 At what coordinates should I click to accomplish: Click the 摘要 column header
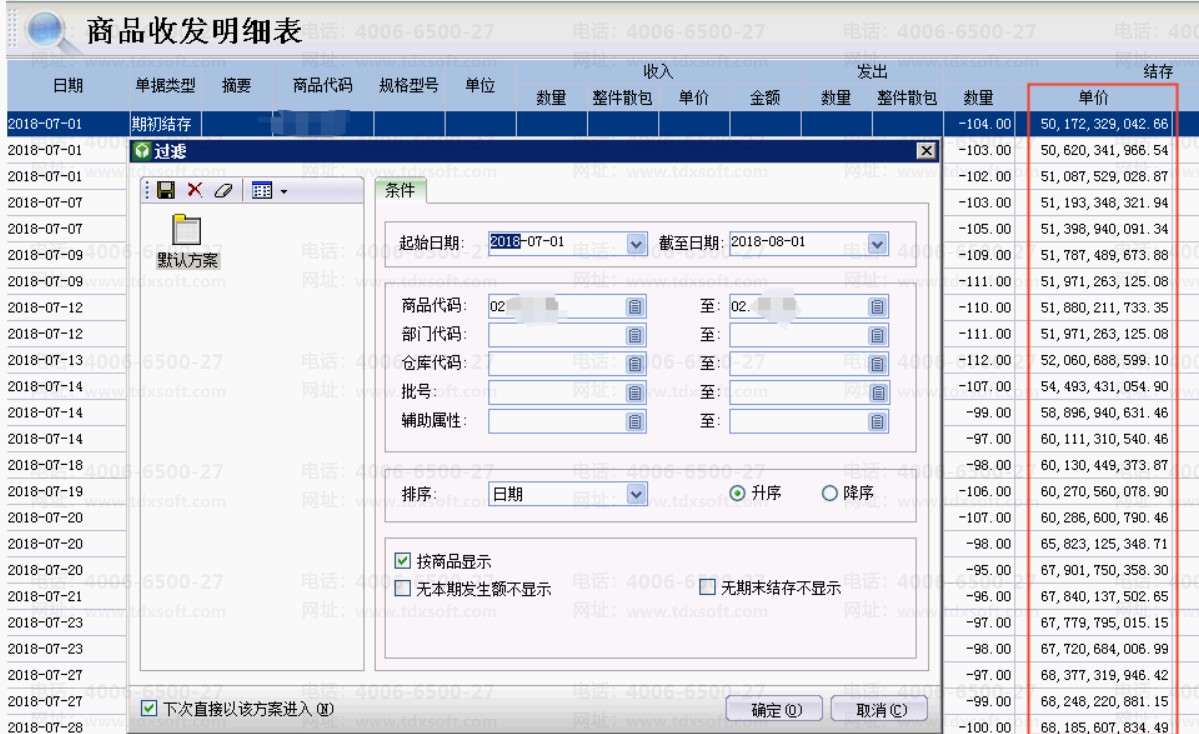tap(236, 86)
